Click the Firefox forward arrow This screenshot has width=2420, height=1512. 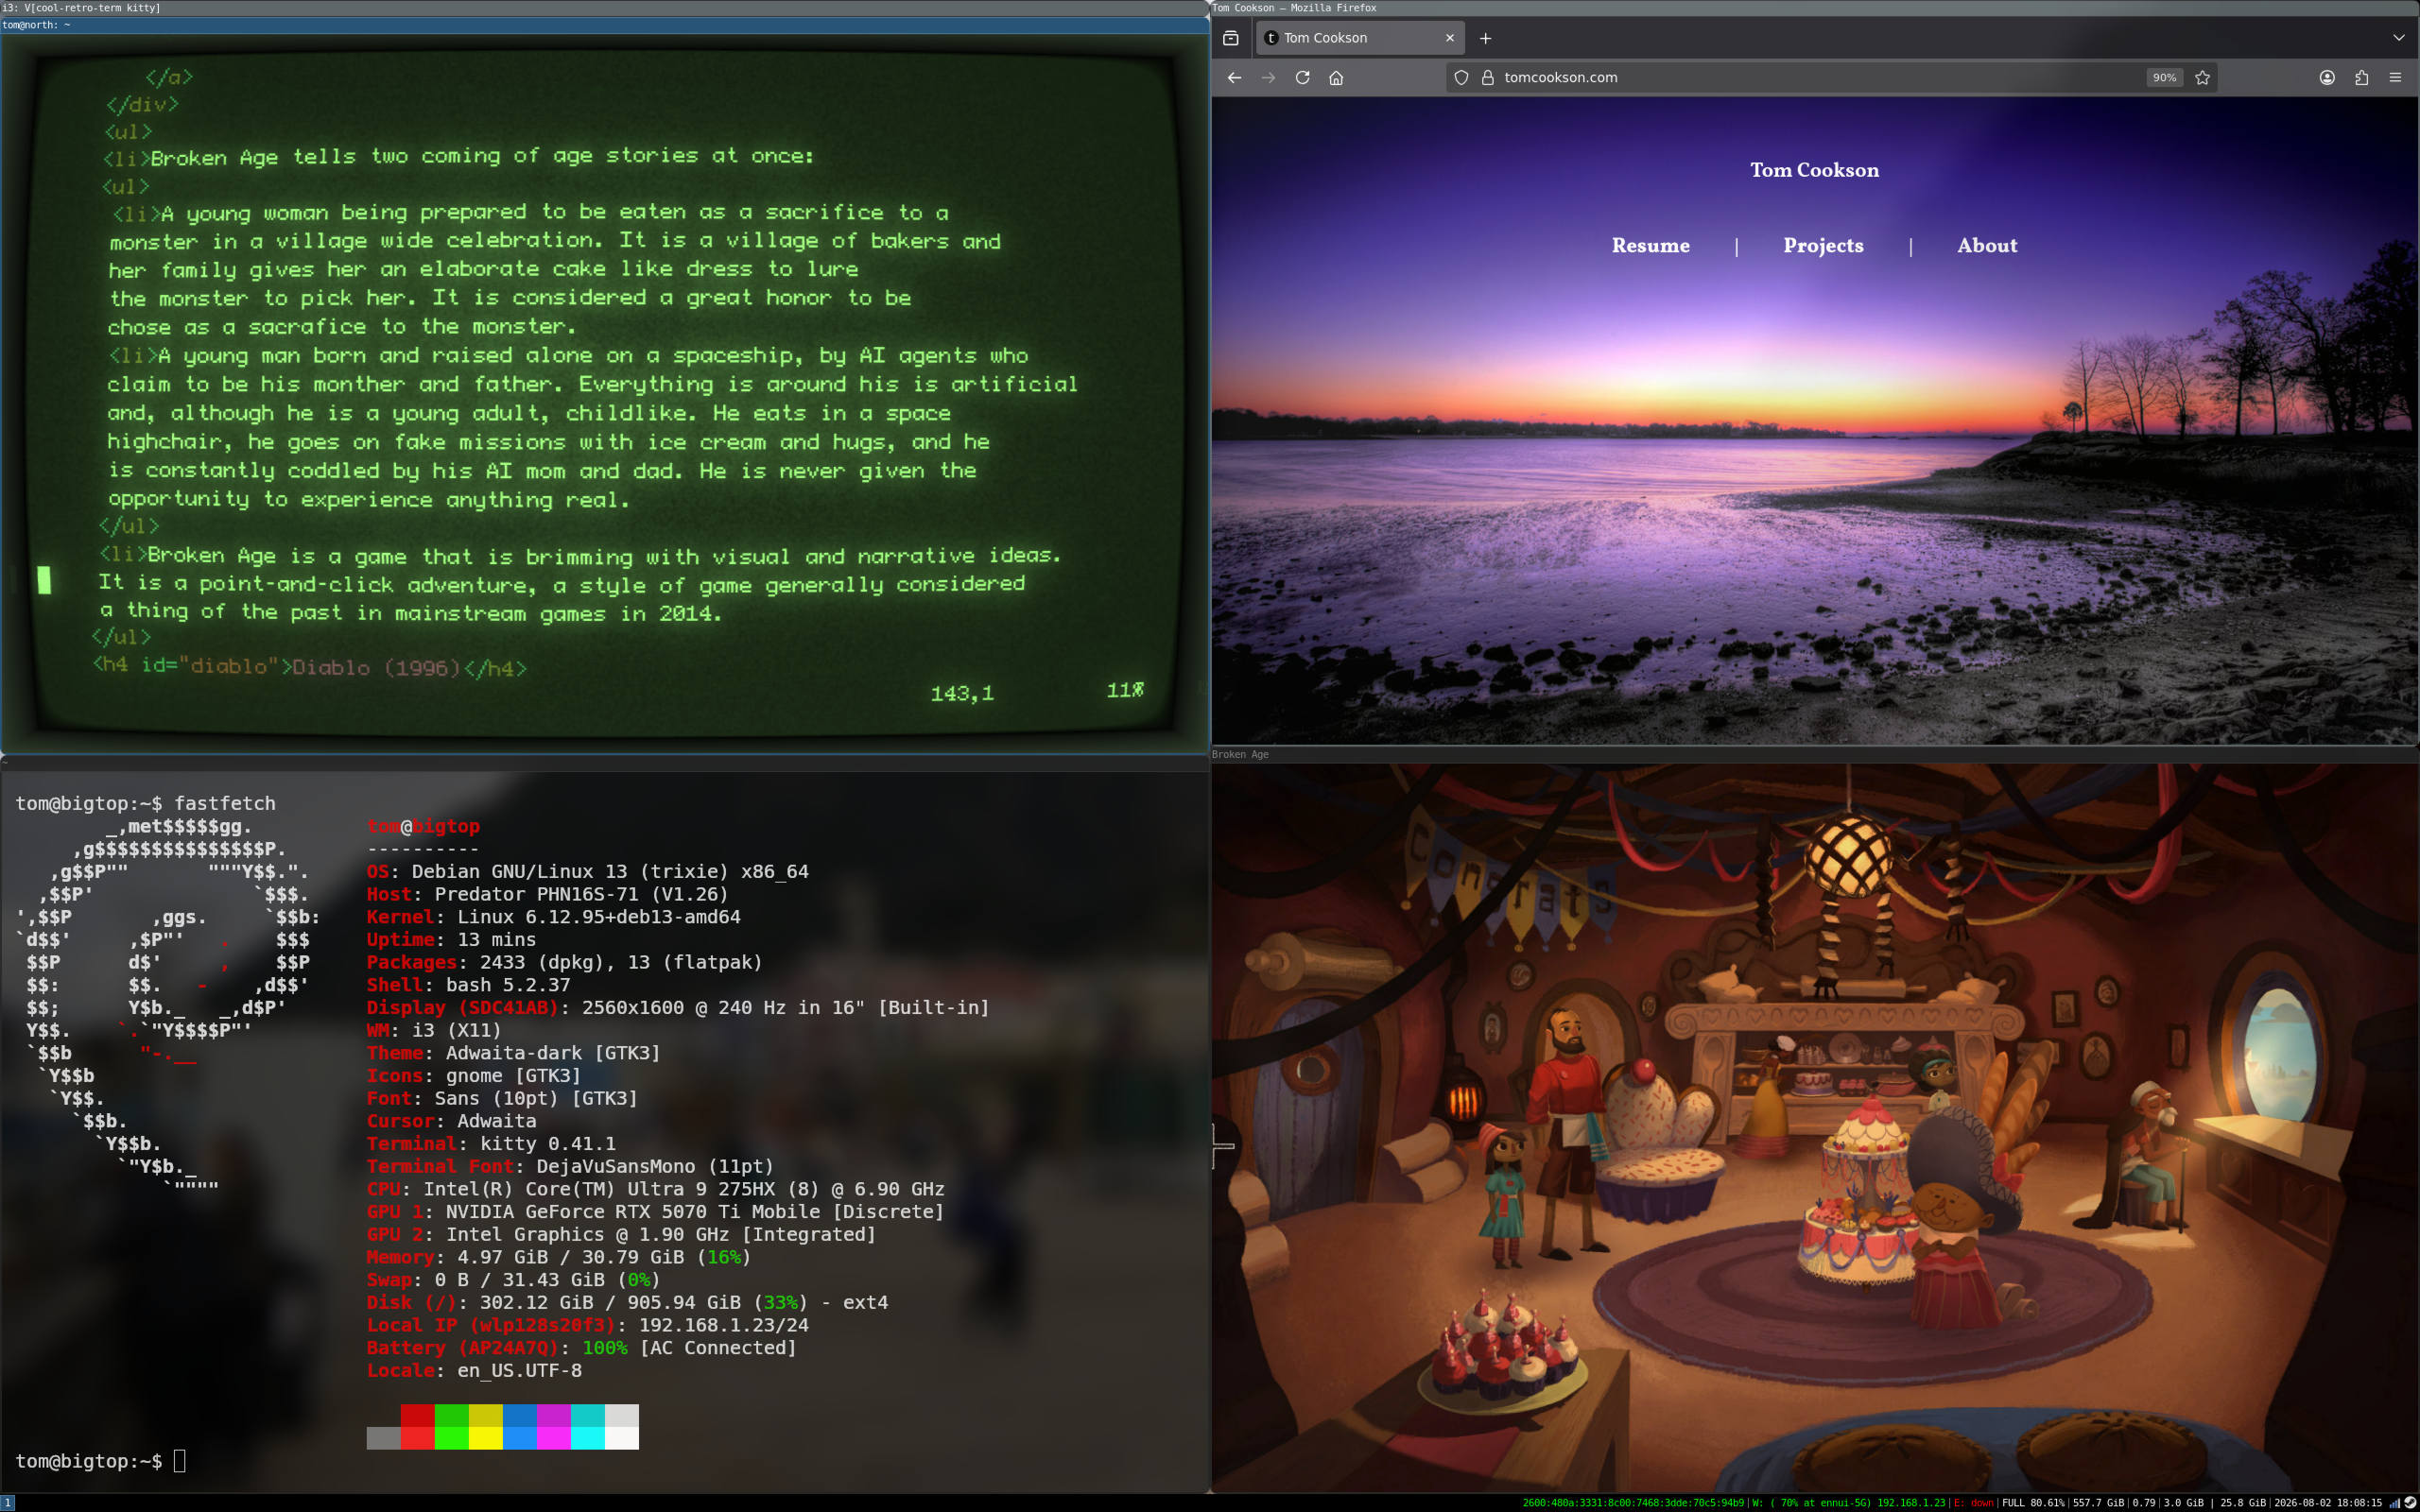(x=1268, y=77)
